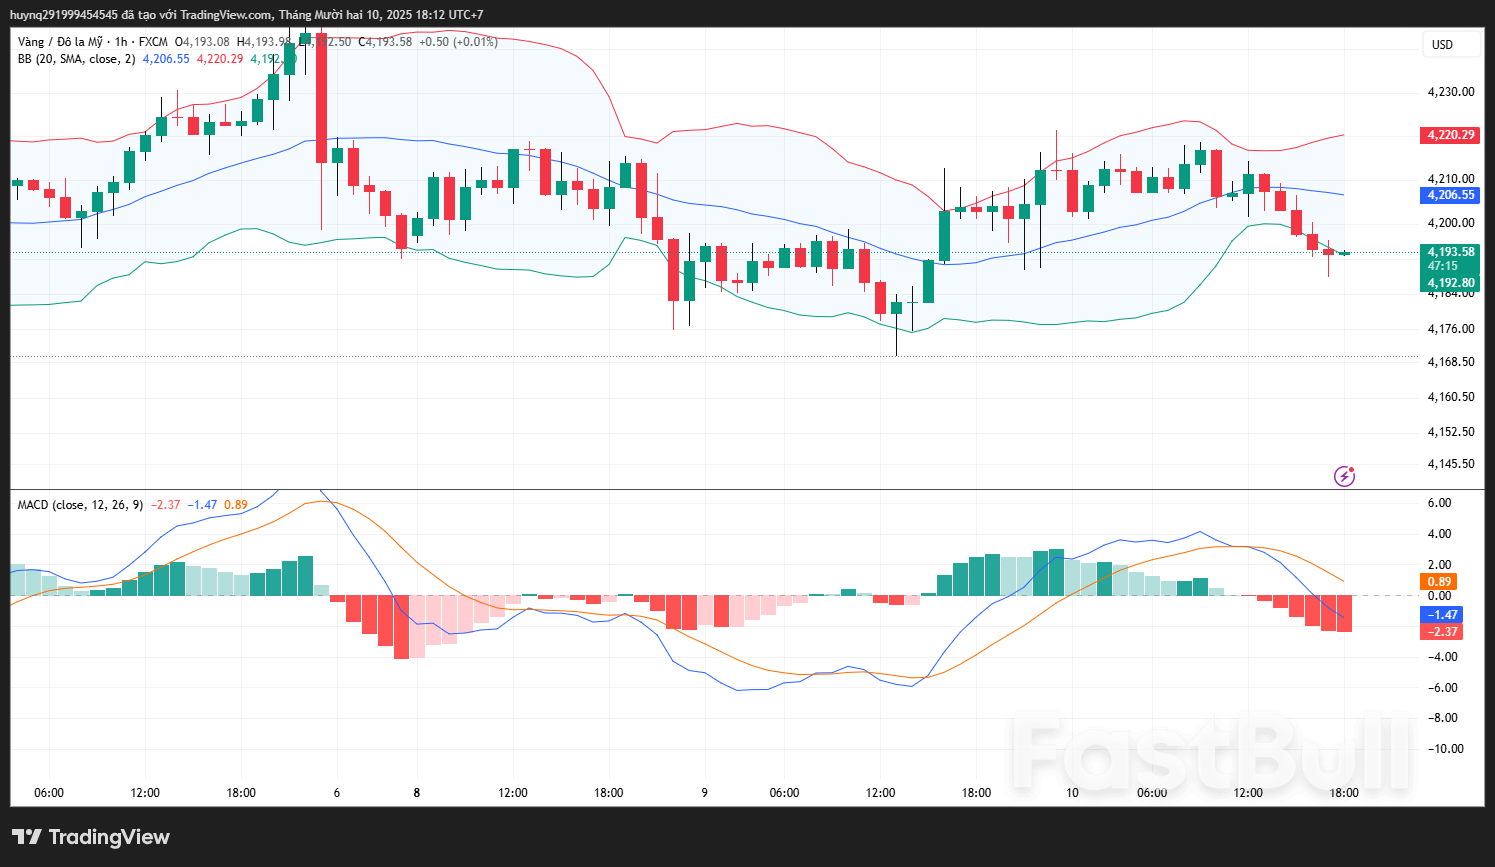Click the FastBull watermark logo
Viewport: 1495px width, 867px height.
pos(1212,754)
